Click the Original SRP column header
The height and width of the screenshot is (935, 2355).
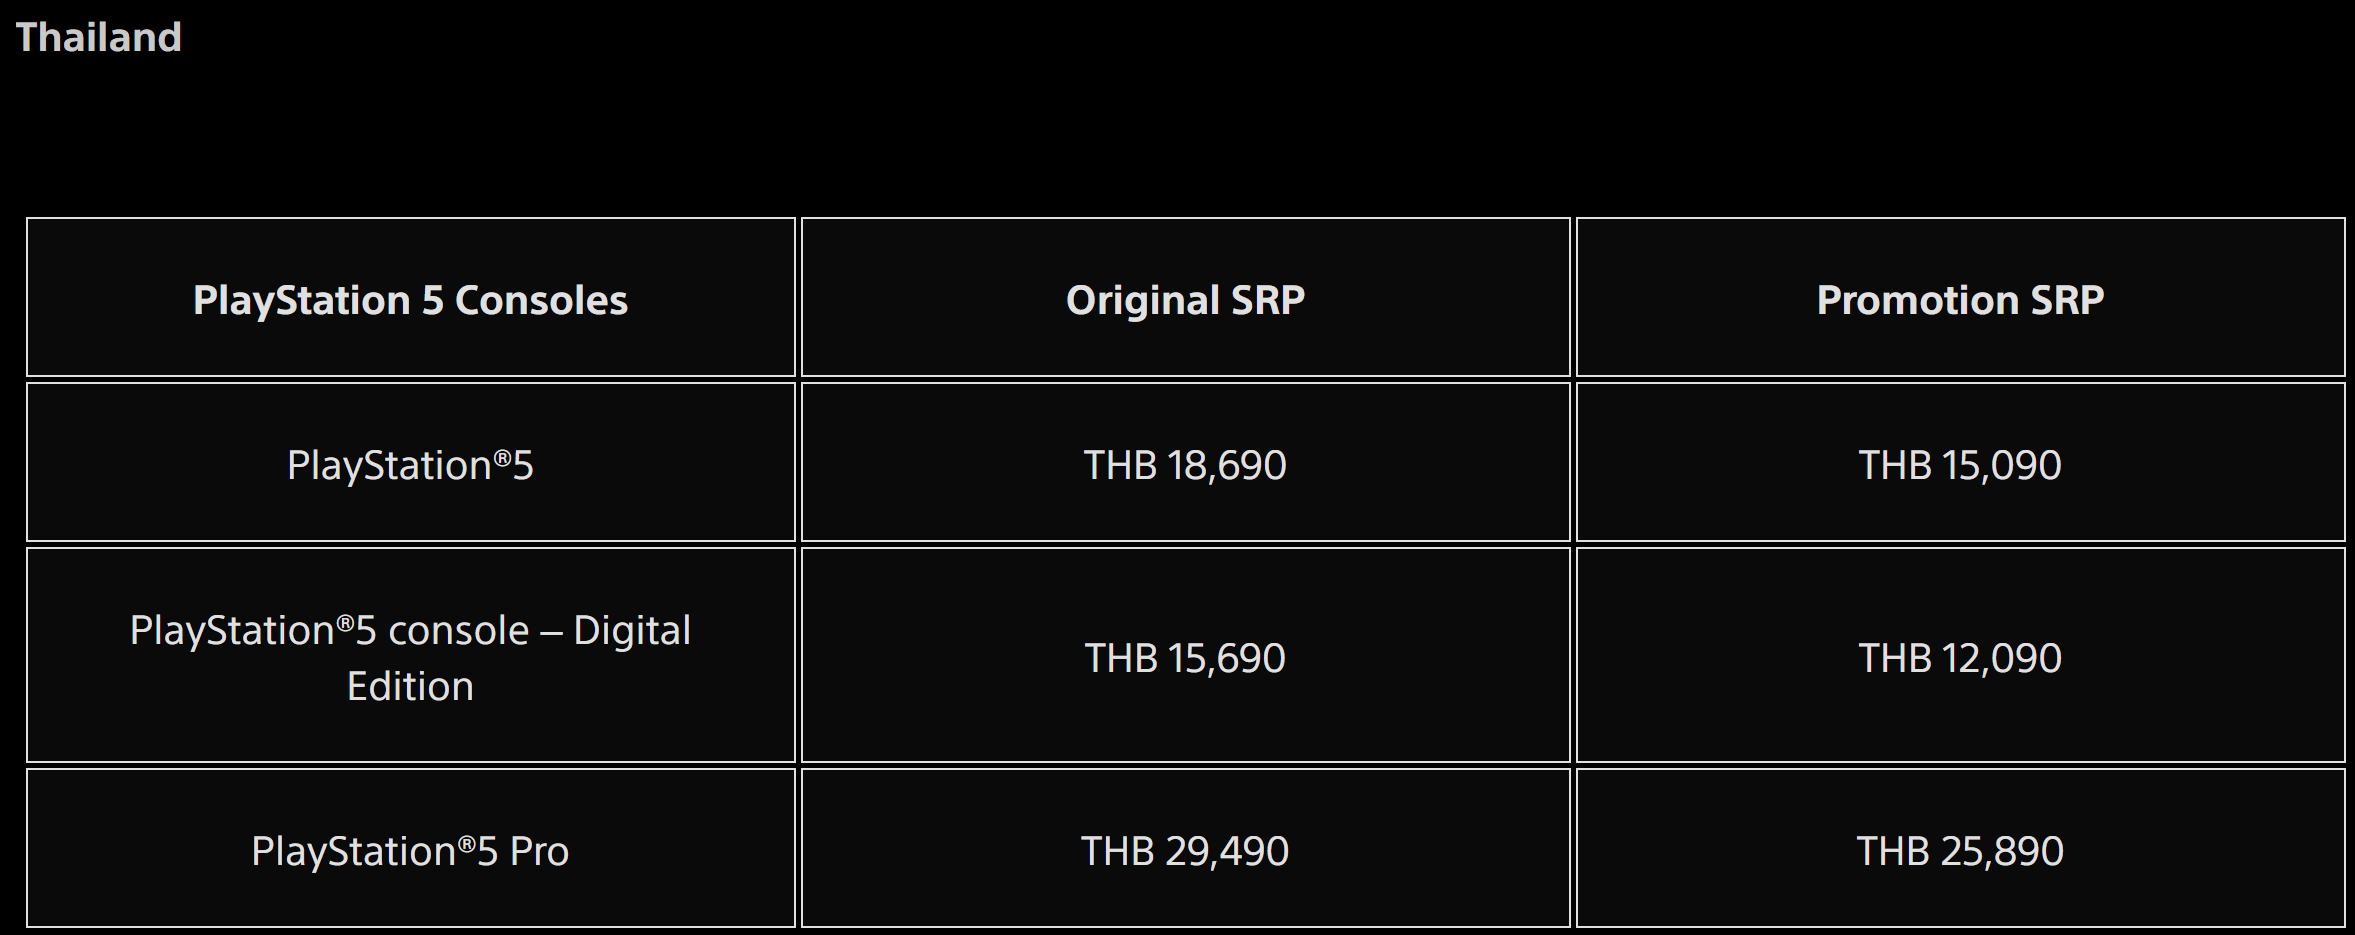click(1185, 300)
